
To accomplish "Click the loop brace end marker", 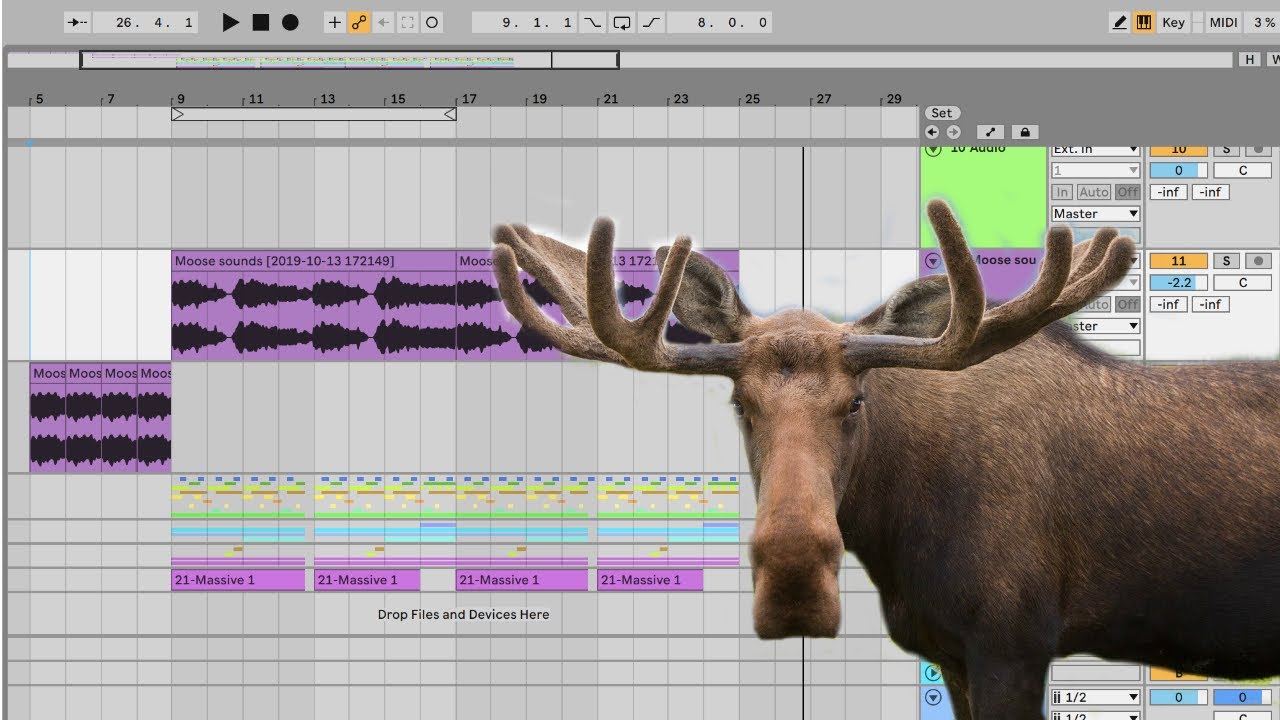I will click(450, 114).
